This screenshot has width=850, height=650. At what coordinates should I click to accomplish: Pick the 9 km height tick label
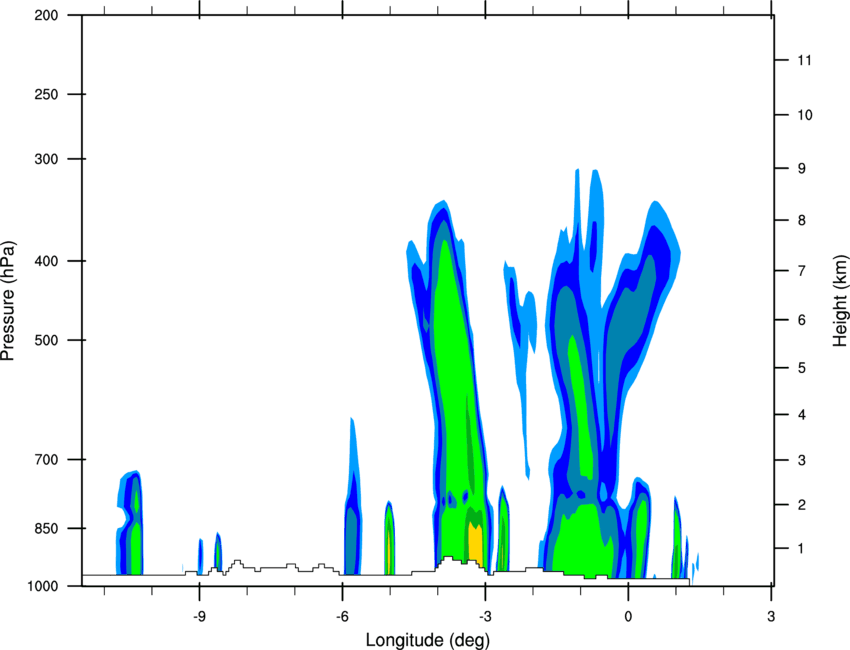pyautogui.click(x=801, y=169)
